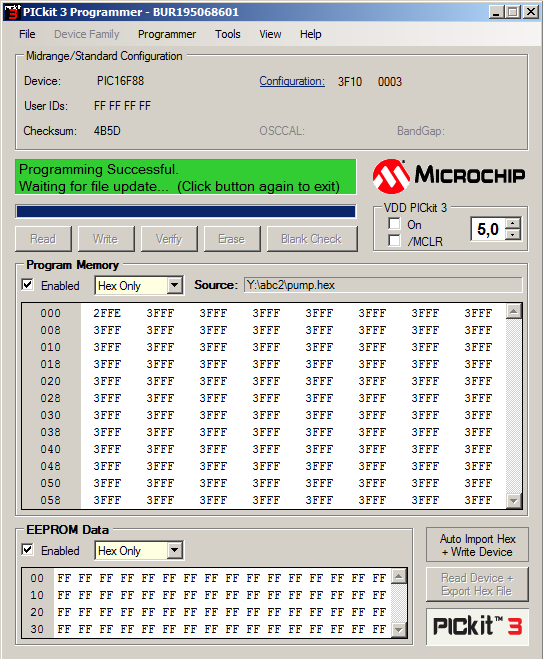Click EEPROM address row label 30
This screenshot has width=543, height=659.
click(x=37, y=630)
